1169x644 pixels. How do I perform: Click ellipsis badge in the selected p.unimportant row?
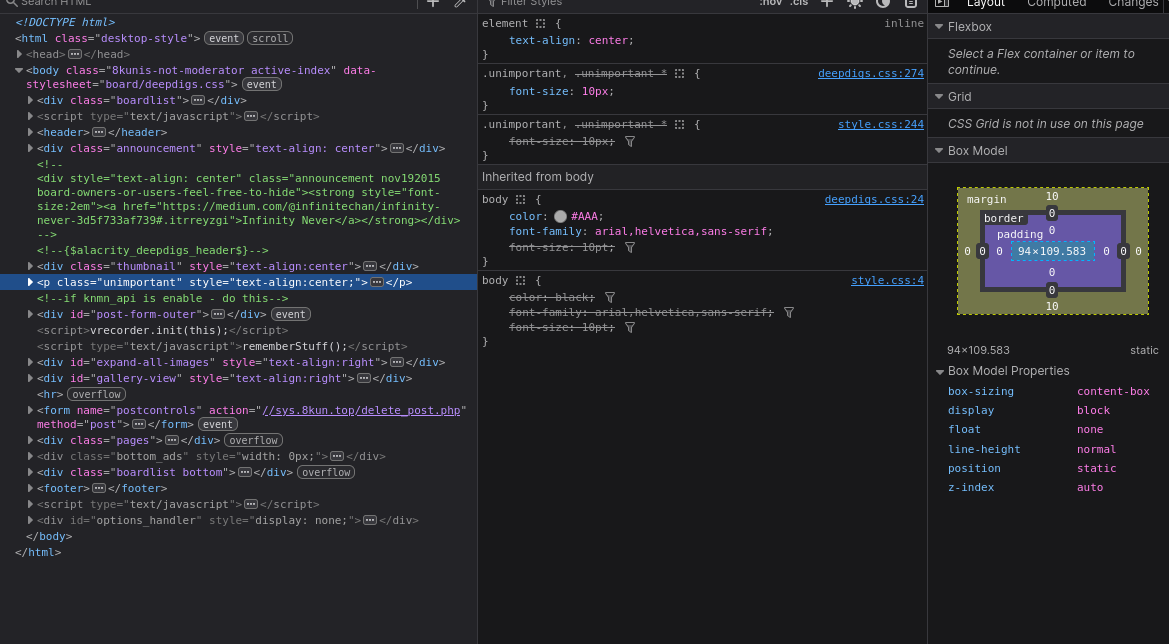376,282
